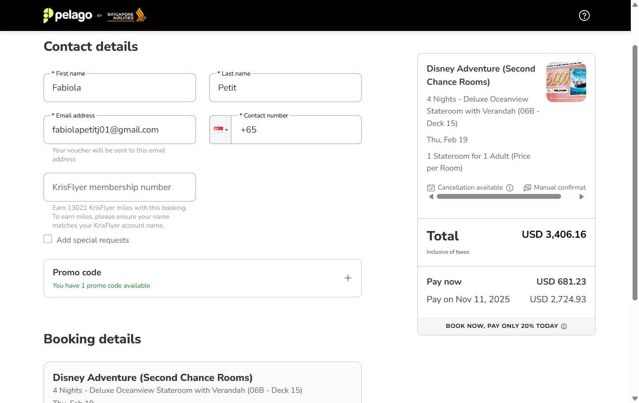Viewport: 639px width, 403px height.
Task: Click the 'Add special requests' label
Action: click(93, 240)
